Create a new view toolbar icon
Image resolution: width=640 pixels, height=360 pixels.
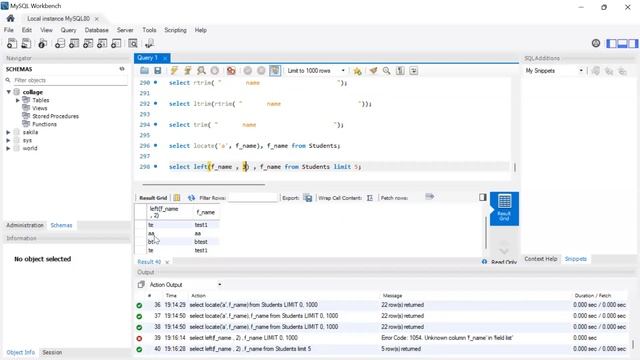pyautogui.click(x=88, y=43)
